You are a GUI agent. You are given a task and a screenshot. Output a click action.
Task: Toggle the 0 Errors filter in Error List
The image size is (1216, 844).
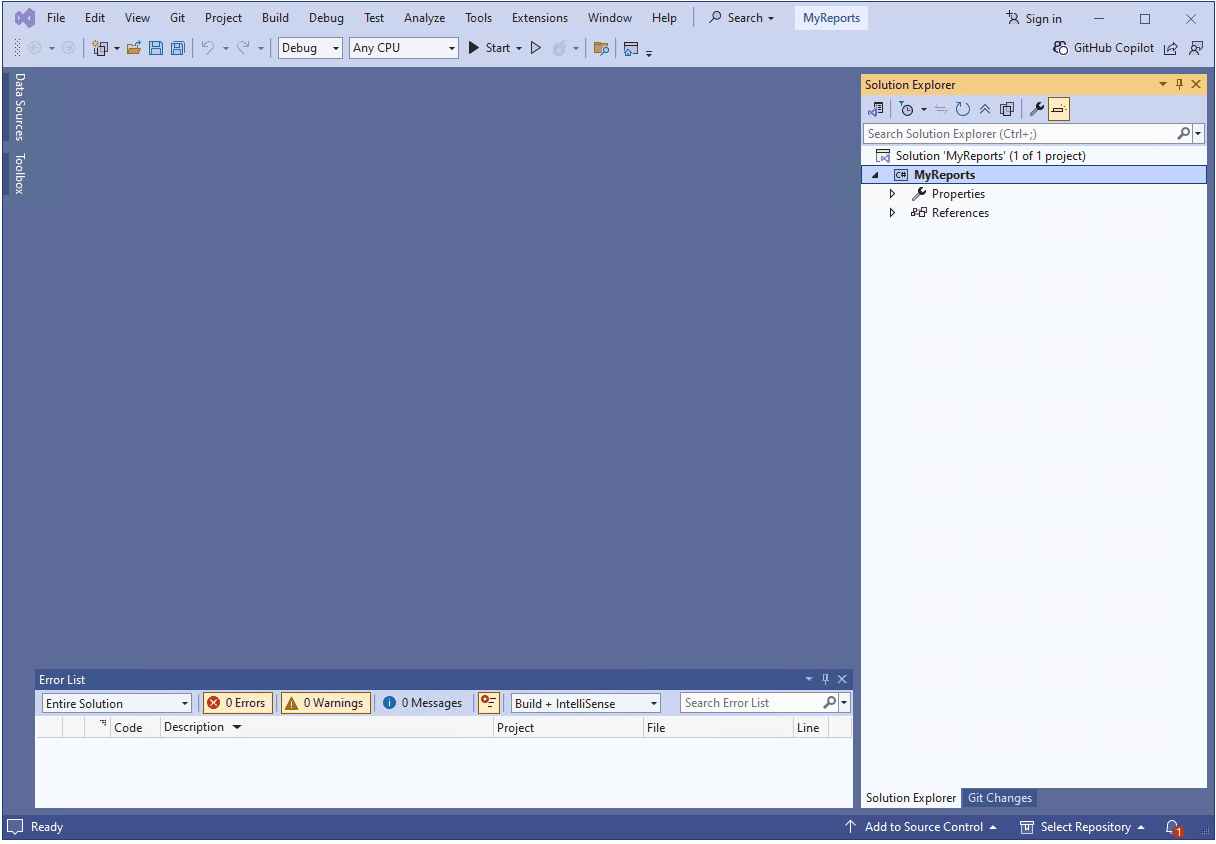click(x=237, y=702)
